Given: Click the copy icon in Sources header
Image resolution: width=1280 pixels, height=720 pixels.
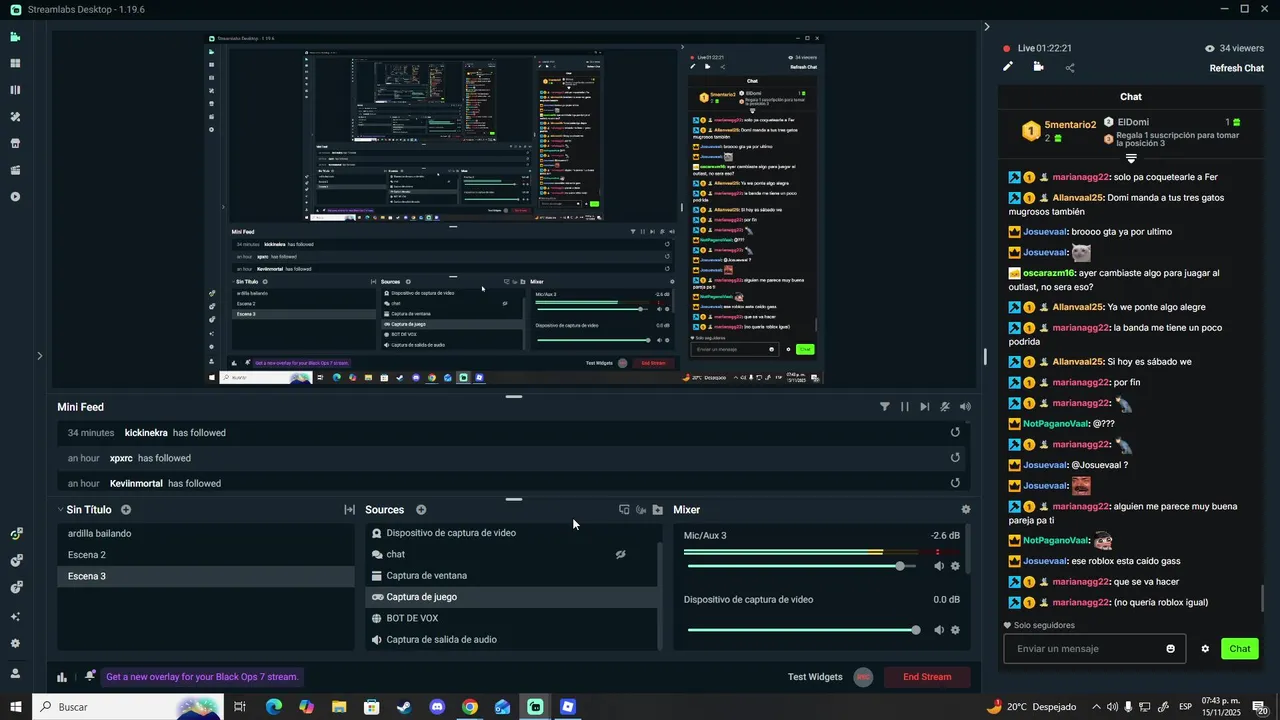Looking at the screenshot, I should (624, 510).
